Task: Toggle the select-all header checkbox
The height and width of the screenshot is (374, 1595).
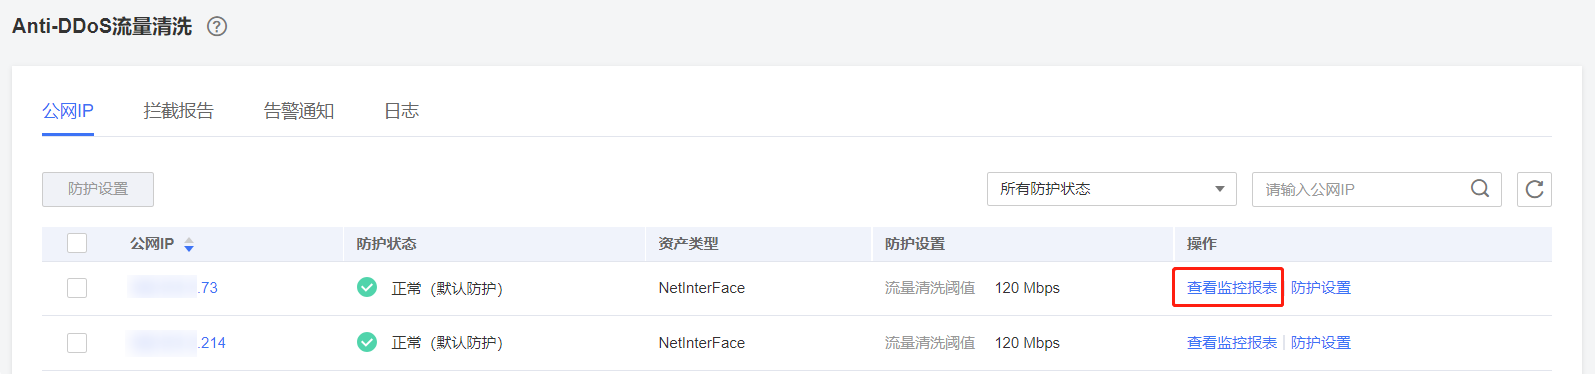Action: click(x=77, y=243)
